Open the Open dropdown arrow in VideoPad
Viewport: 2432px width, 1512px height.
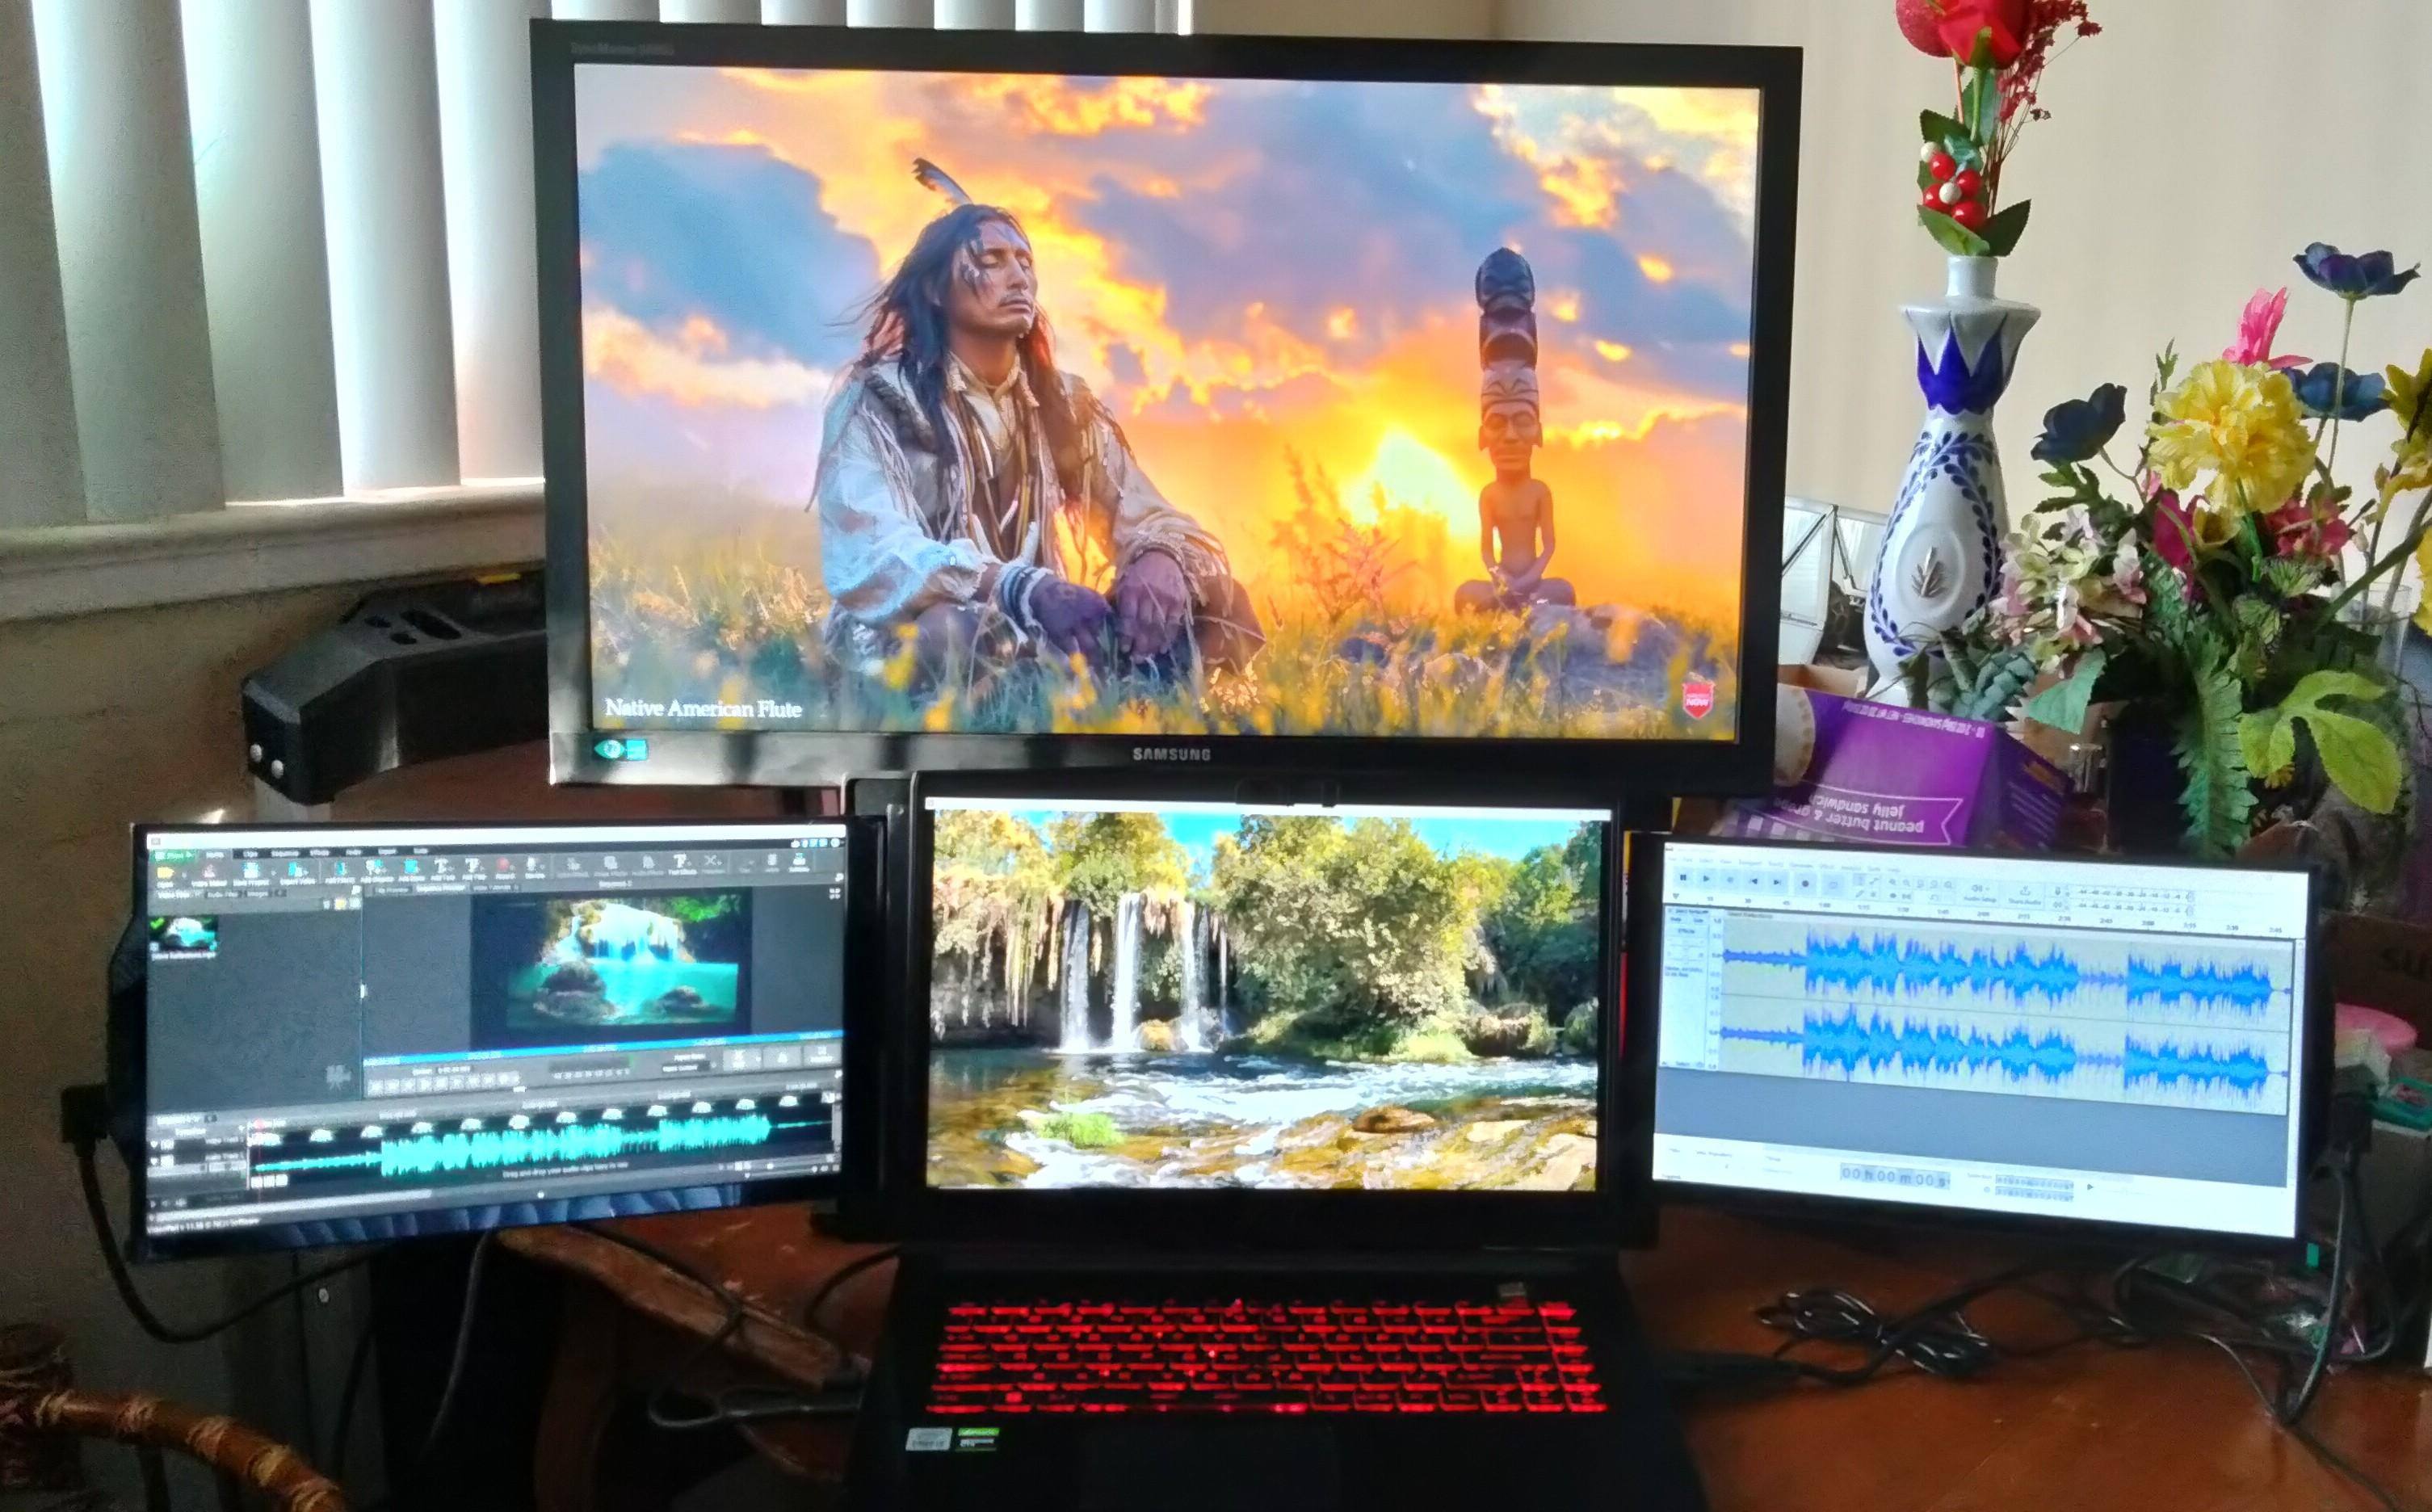pos(184,875)
